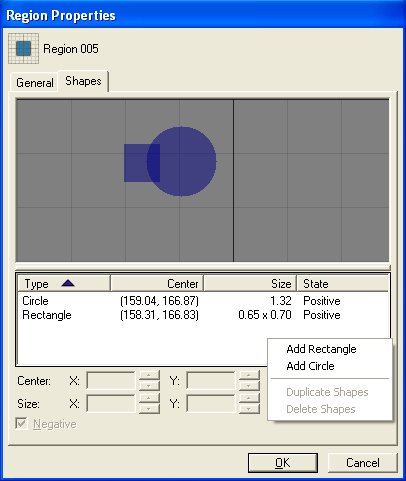Click the Size column header
Screen dimensions: 406x481
[x=250, y=284]
